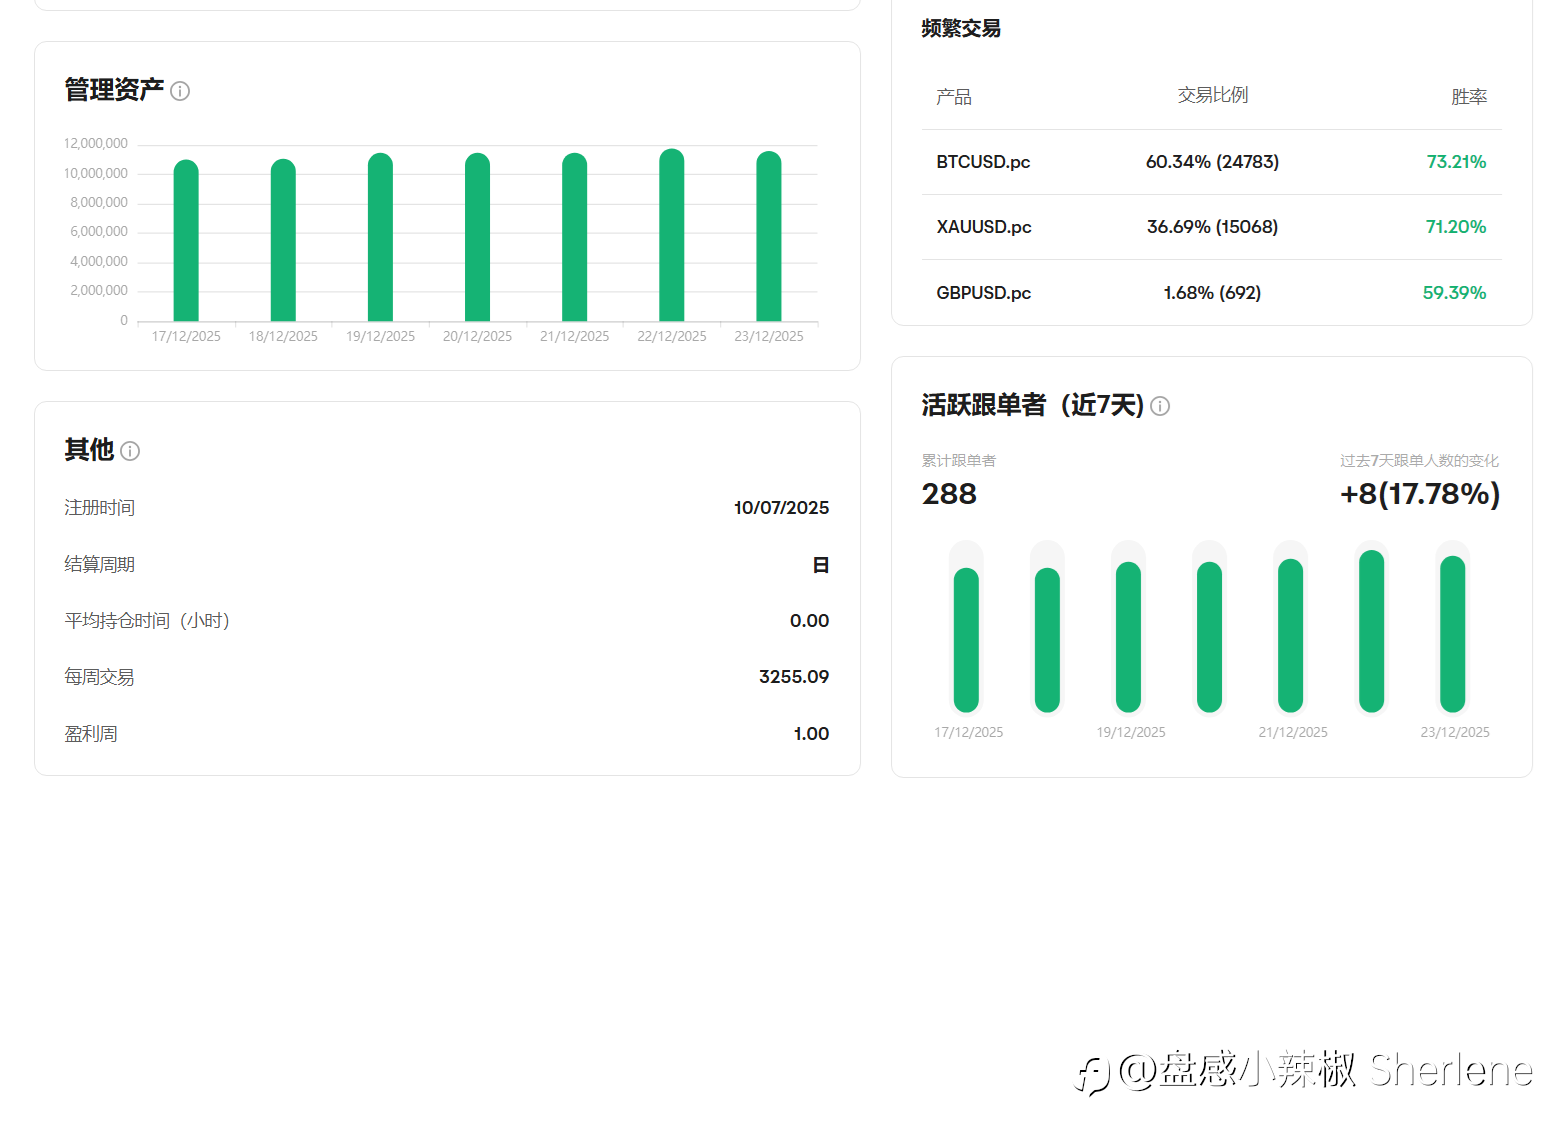Open the info icon next to 活跃跟单者 (近7天)
The width and height of the screenshot is (1549, 1135).
pos(1160,406)
